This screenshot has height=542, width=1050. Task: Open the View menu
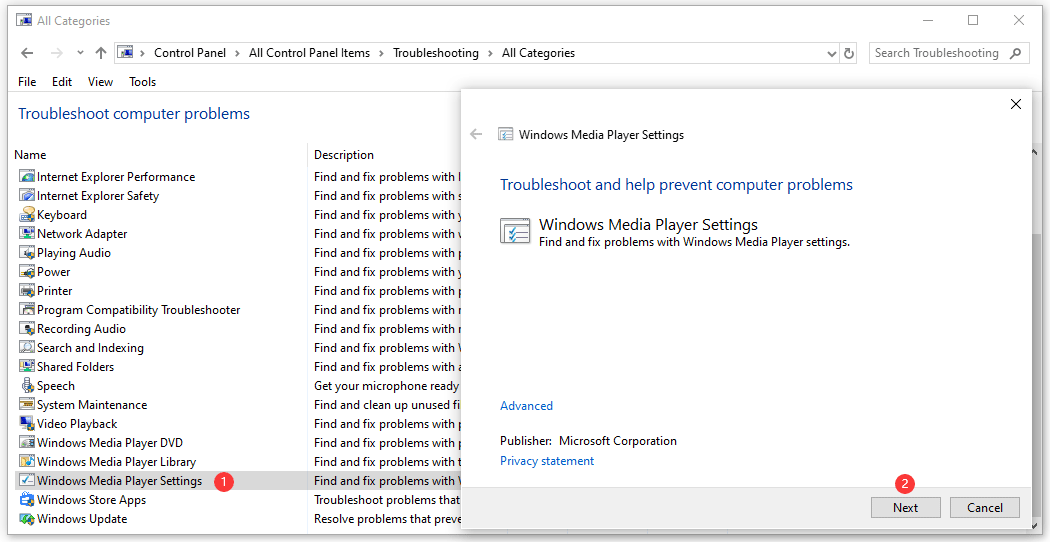coord(100,82)
